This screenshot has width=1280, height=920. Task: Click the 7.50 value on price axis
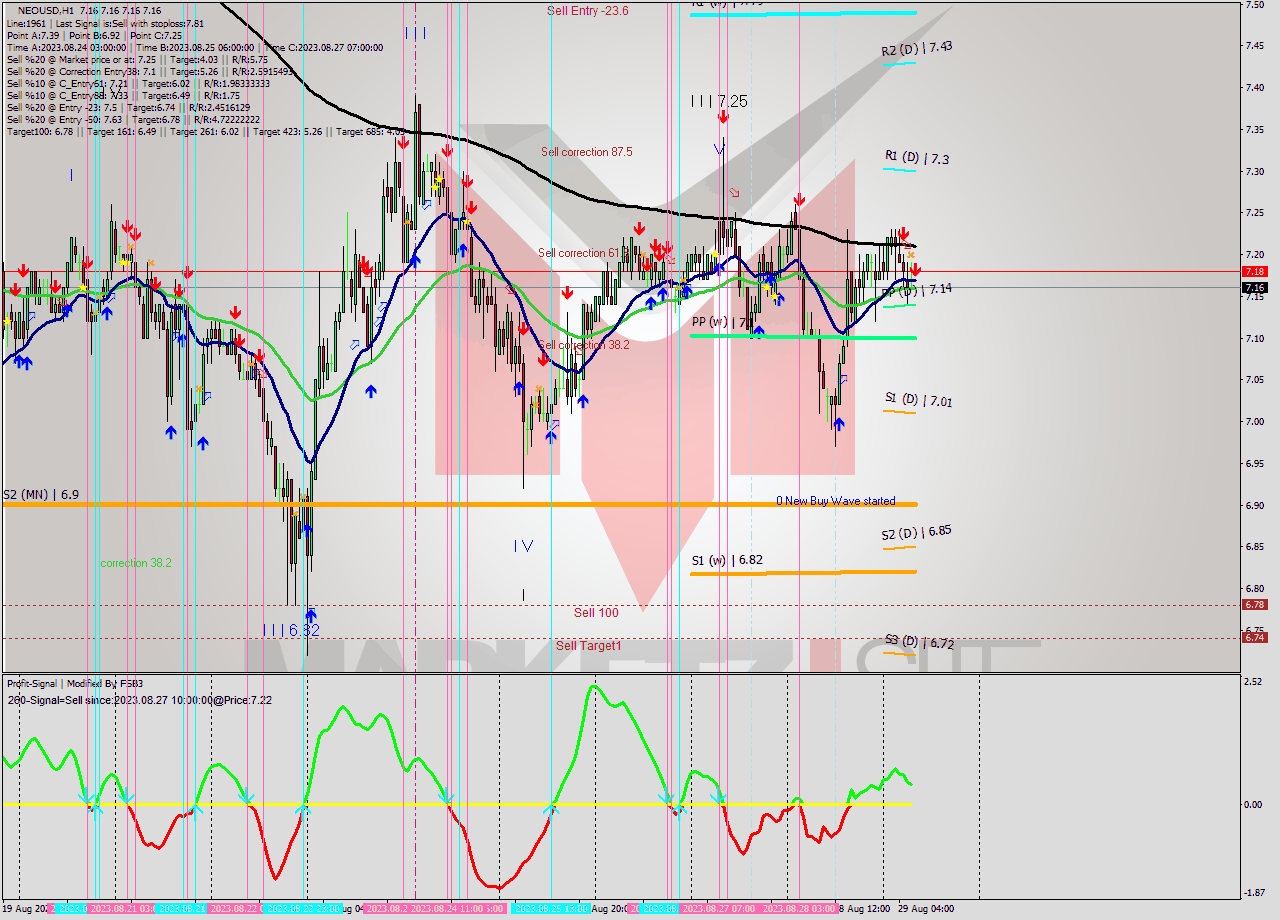pos(1254,5)
